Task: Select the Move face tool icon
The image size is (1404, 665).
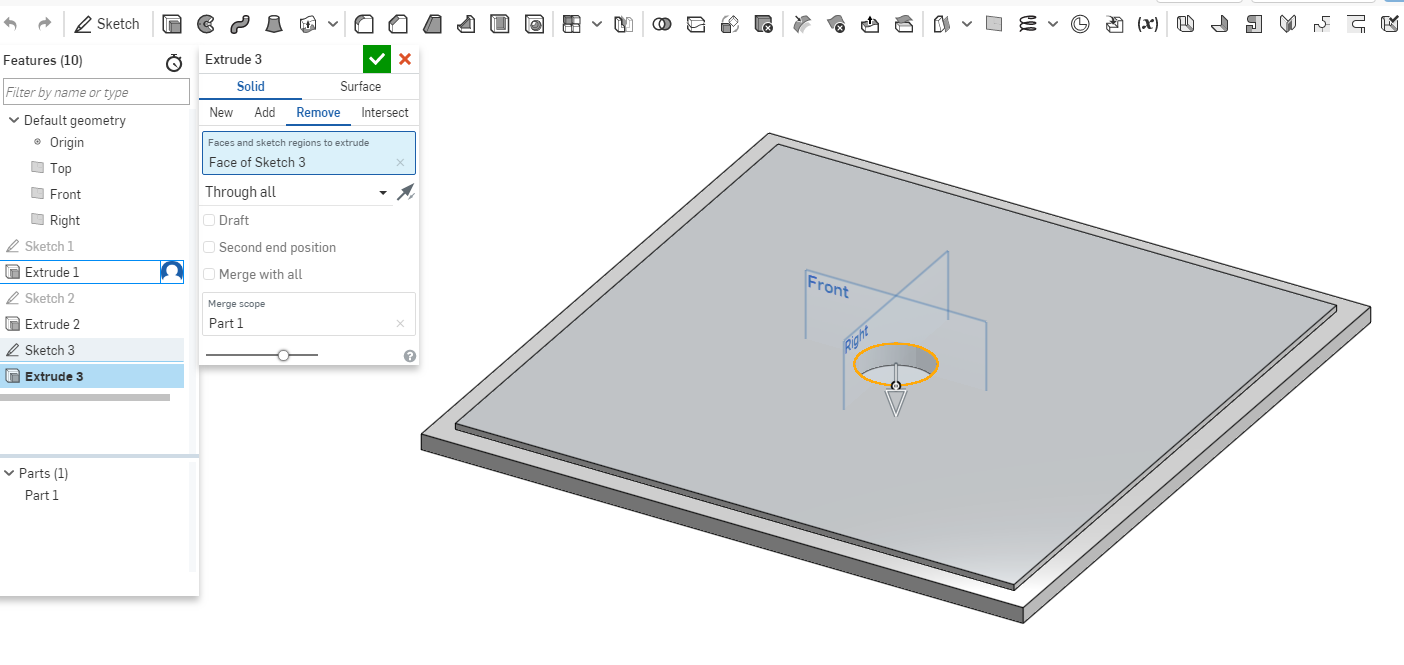Action: (x=870, y=24)
